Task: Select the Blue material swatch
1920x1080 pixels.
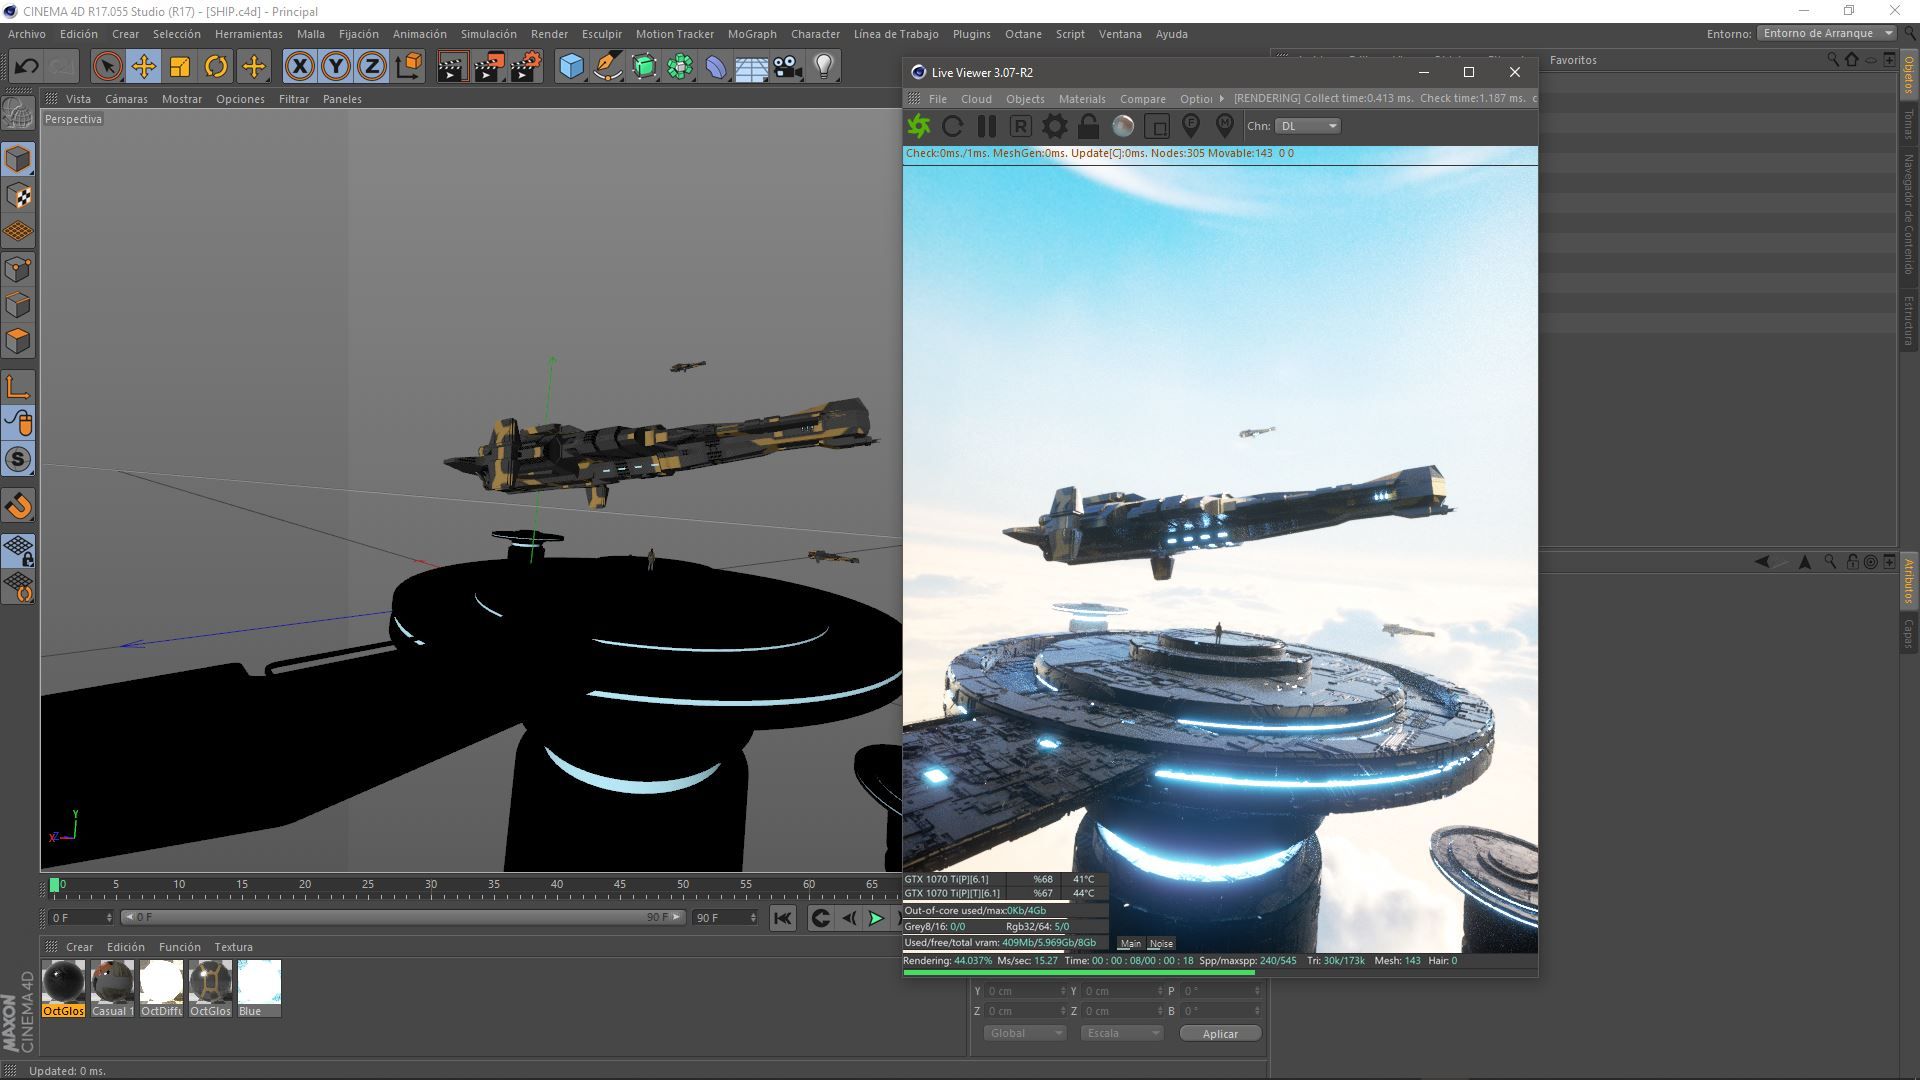Action: 259,986
